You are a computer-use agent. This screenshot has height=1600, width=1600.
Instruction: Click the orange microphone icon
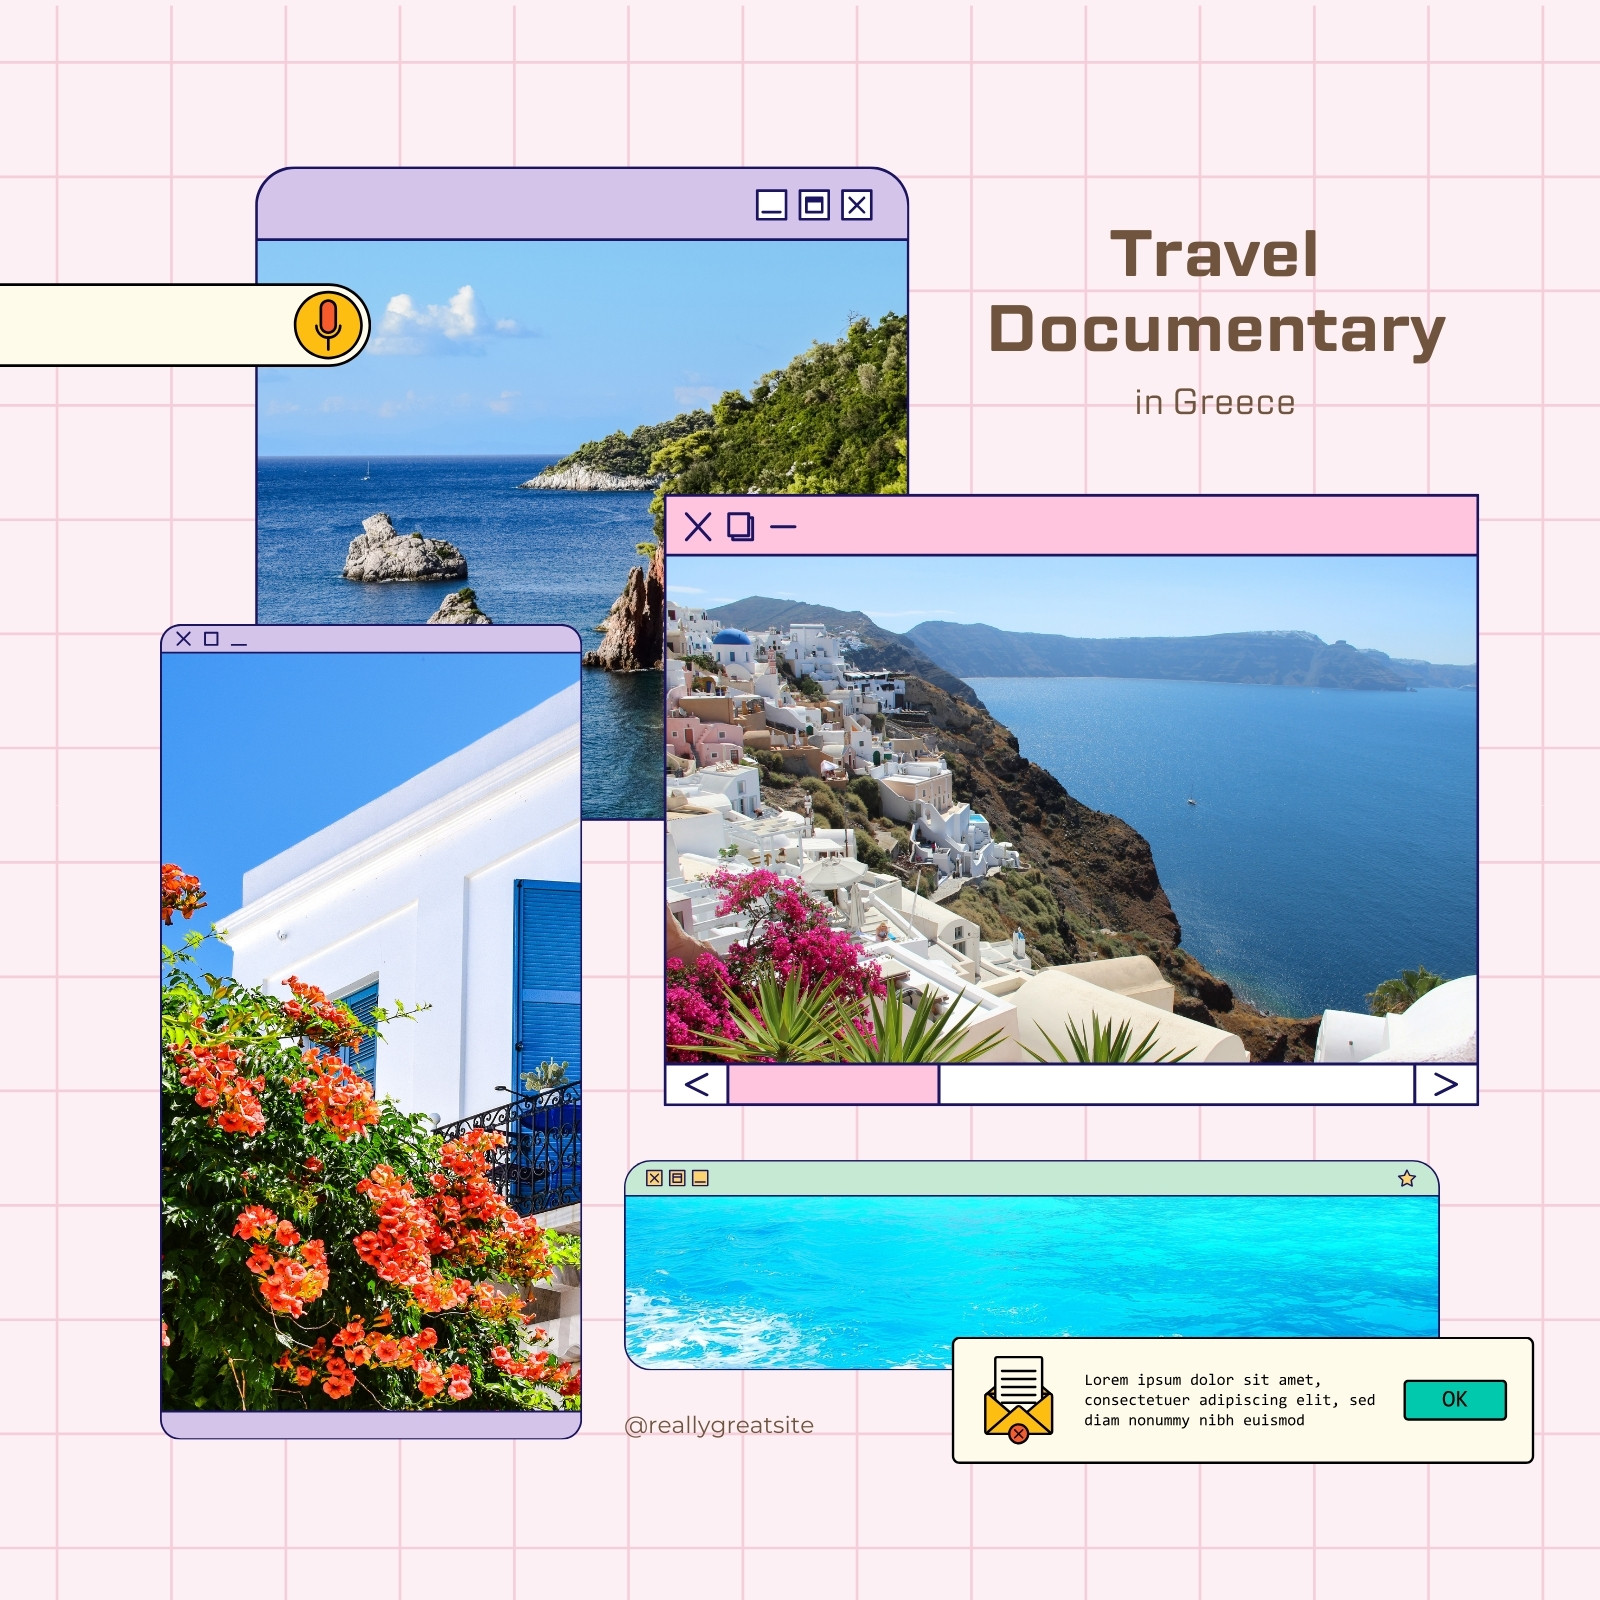click(328, 325)
